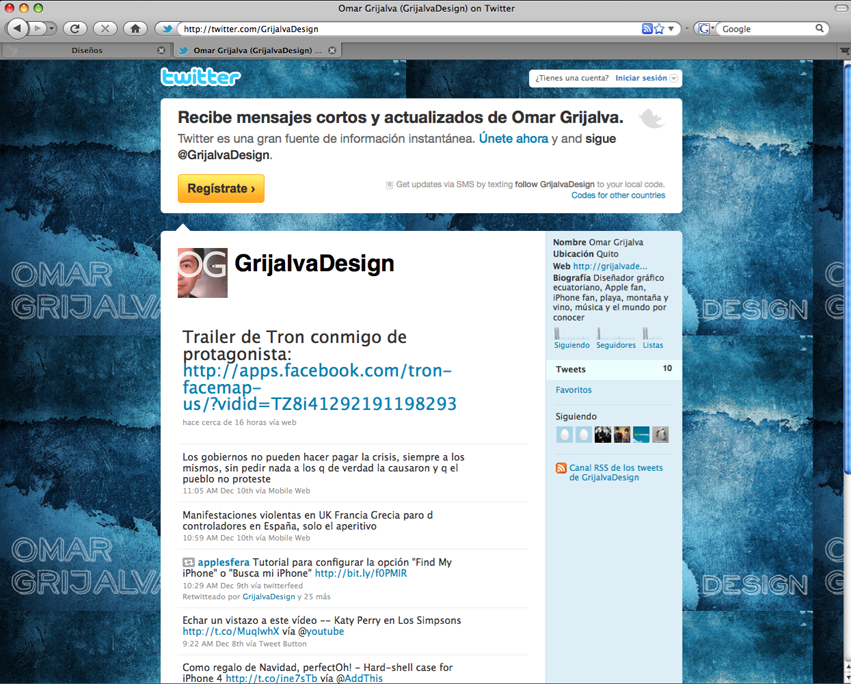851x684 pixels.
Task: Follow the Únete ahora link
Action: tap(513, 139)
